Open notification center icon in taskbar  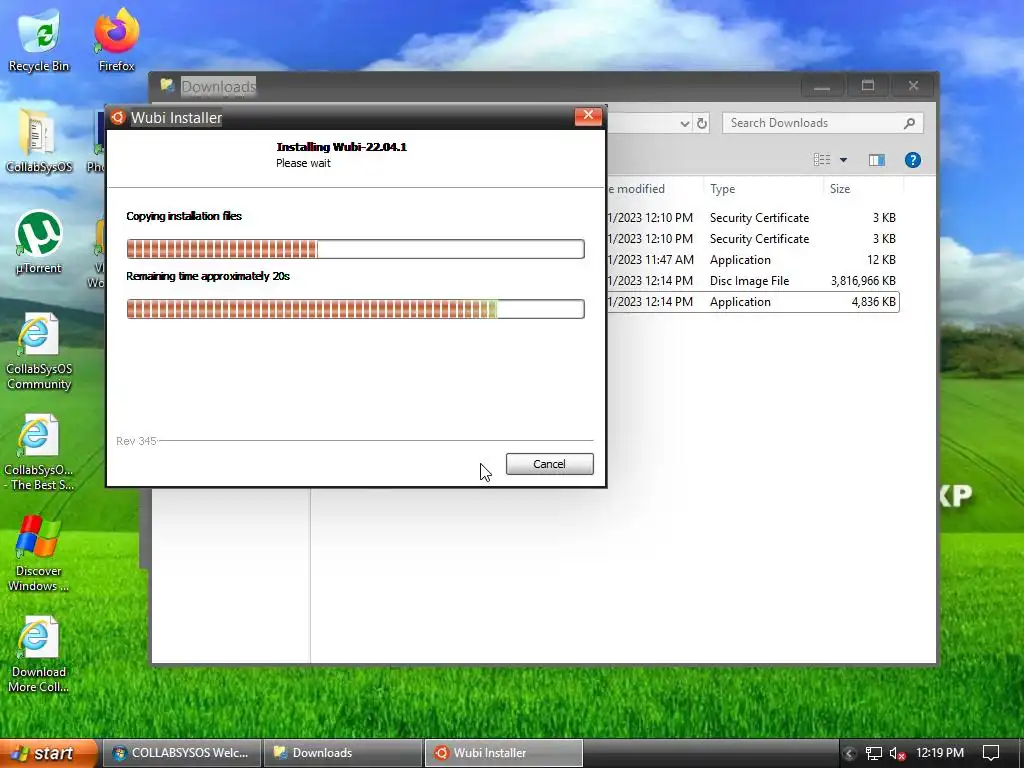991,754
